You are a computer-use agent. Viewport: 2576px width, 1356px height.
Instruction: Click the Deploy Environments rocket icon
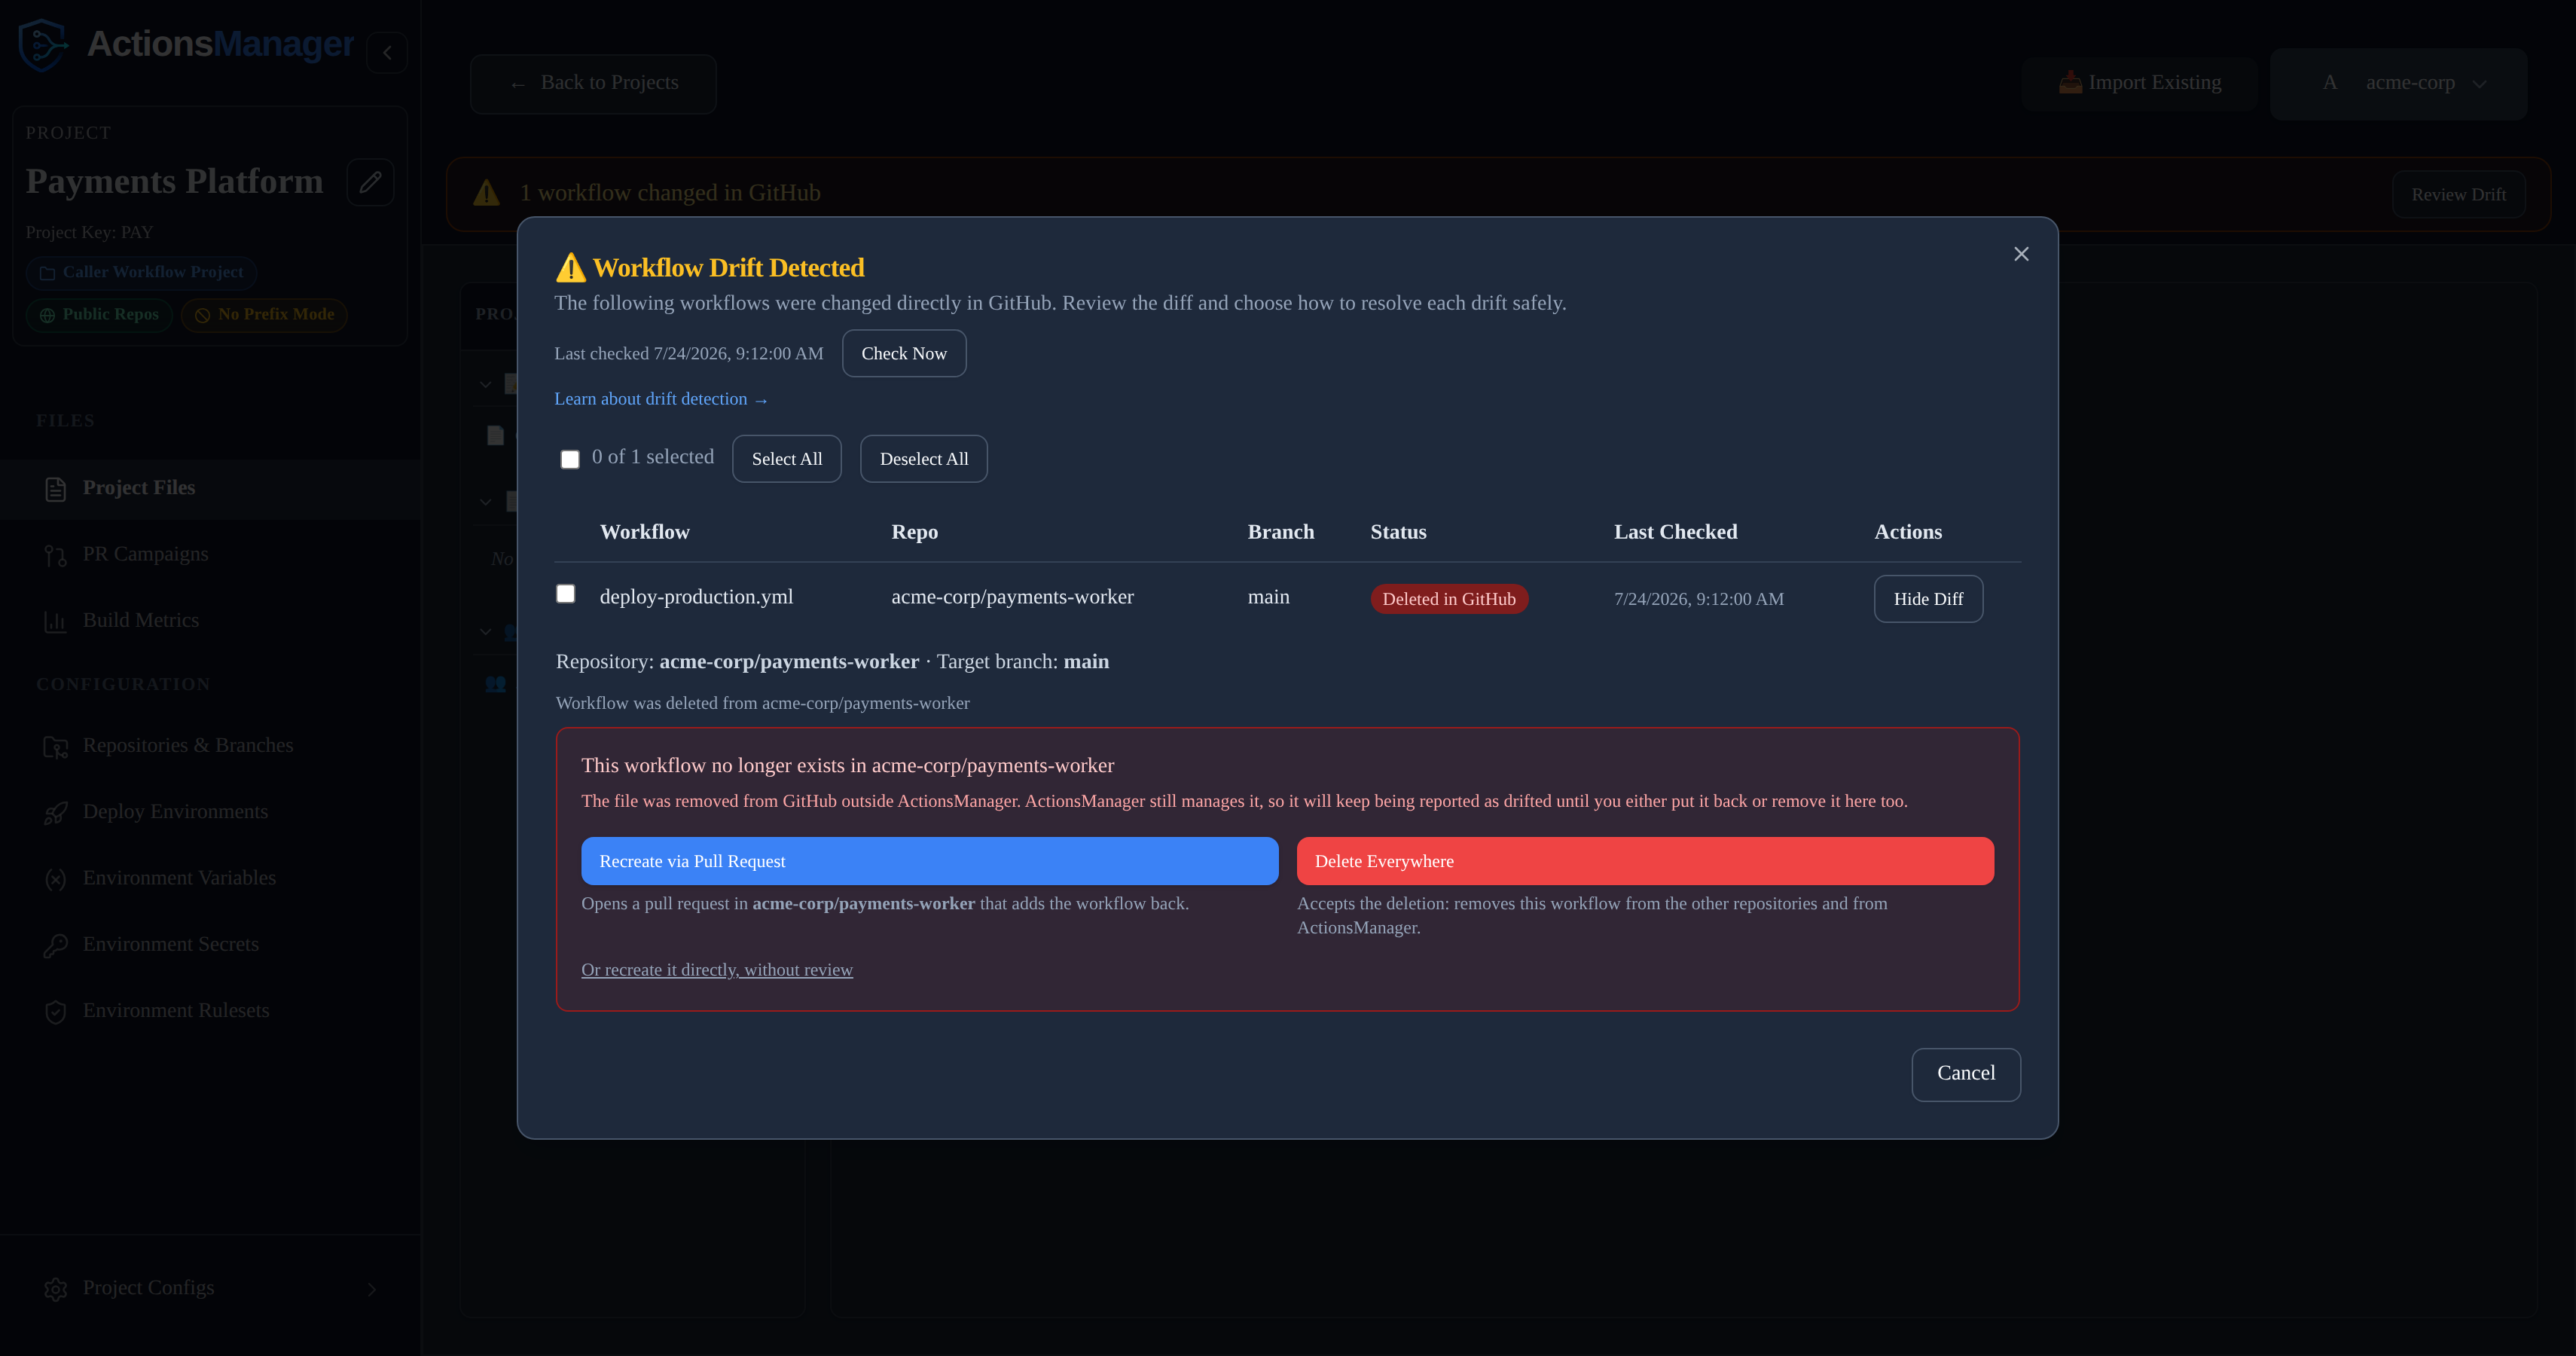tap(56, 813)
